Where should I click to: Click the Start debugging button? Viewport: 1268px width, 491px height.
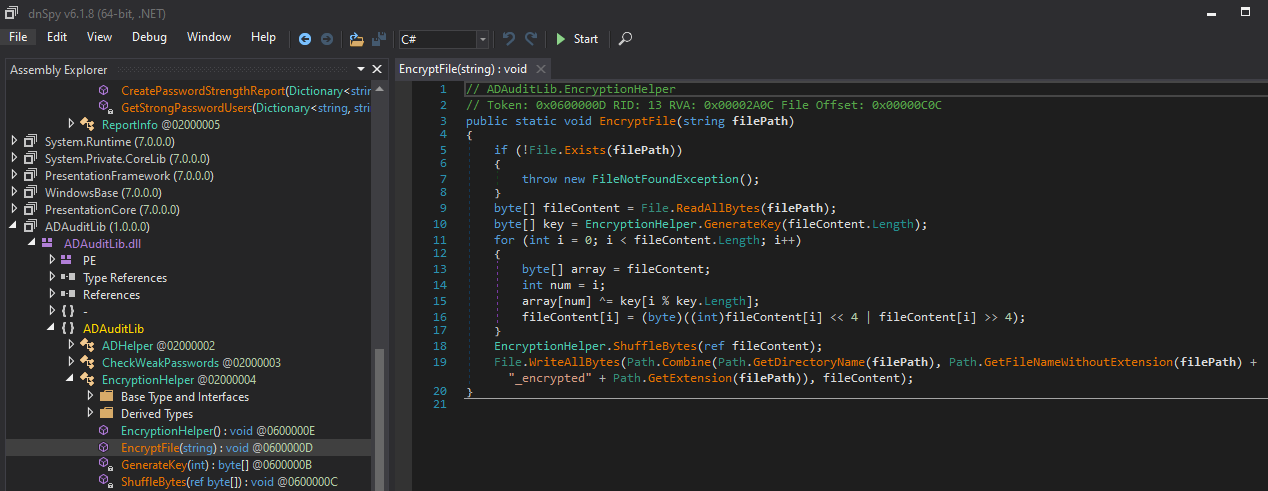coord(577,38)
